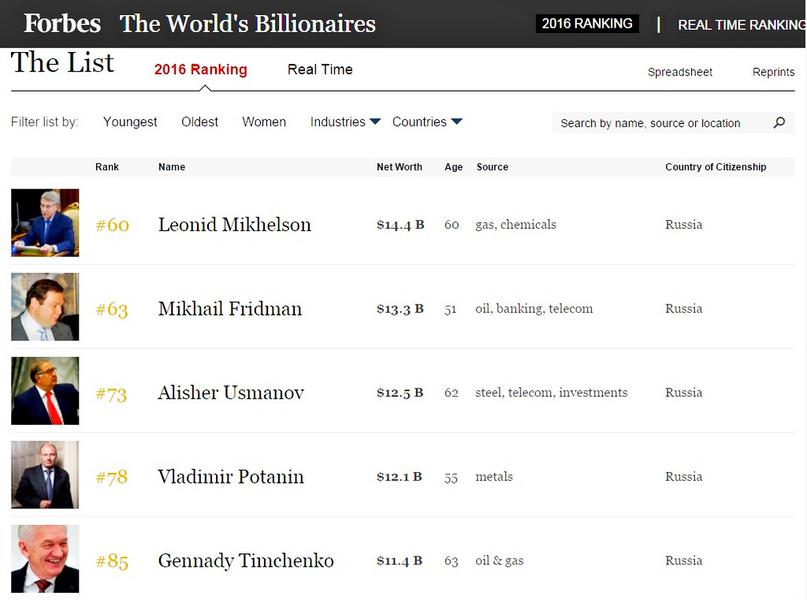This screenshot has width=807, height=600.
Task: Switch to the Real Time tab
Action: pyautogui.click(x=320, y=69)
